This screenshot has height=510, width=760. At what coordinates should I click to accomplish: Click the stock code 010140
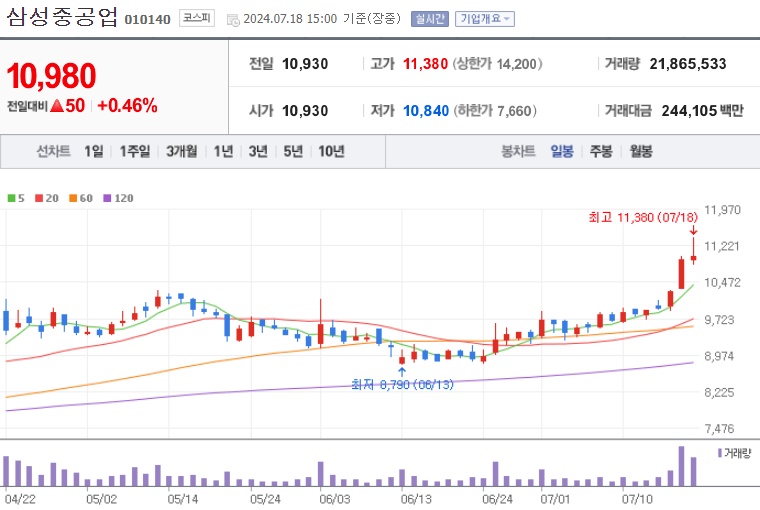tap(147, 20)
